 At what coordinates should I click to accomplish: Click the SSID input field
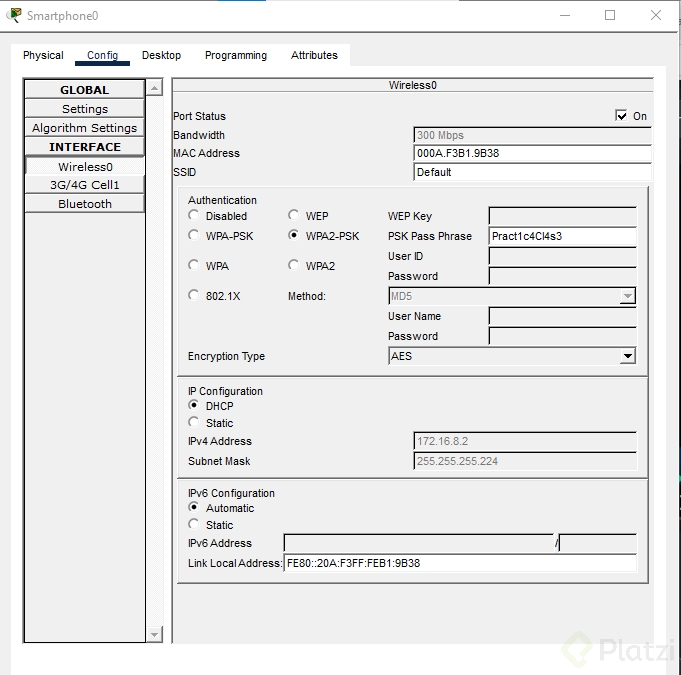click(532, 172)
